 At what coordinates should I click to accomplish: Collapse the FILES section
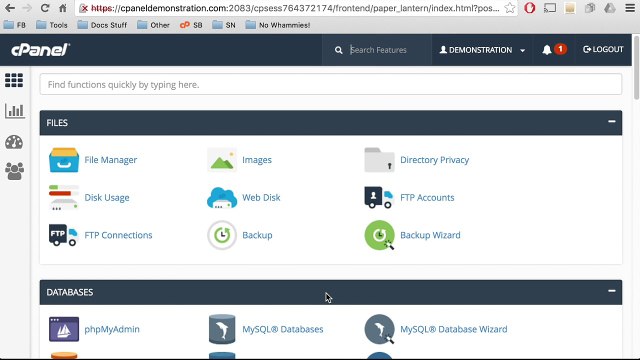coord(611,121)
